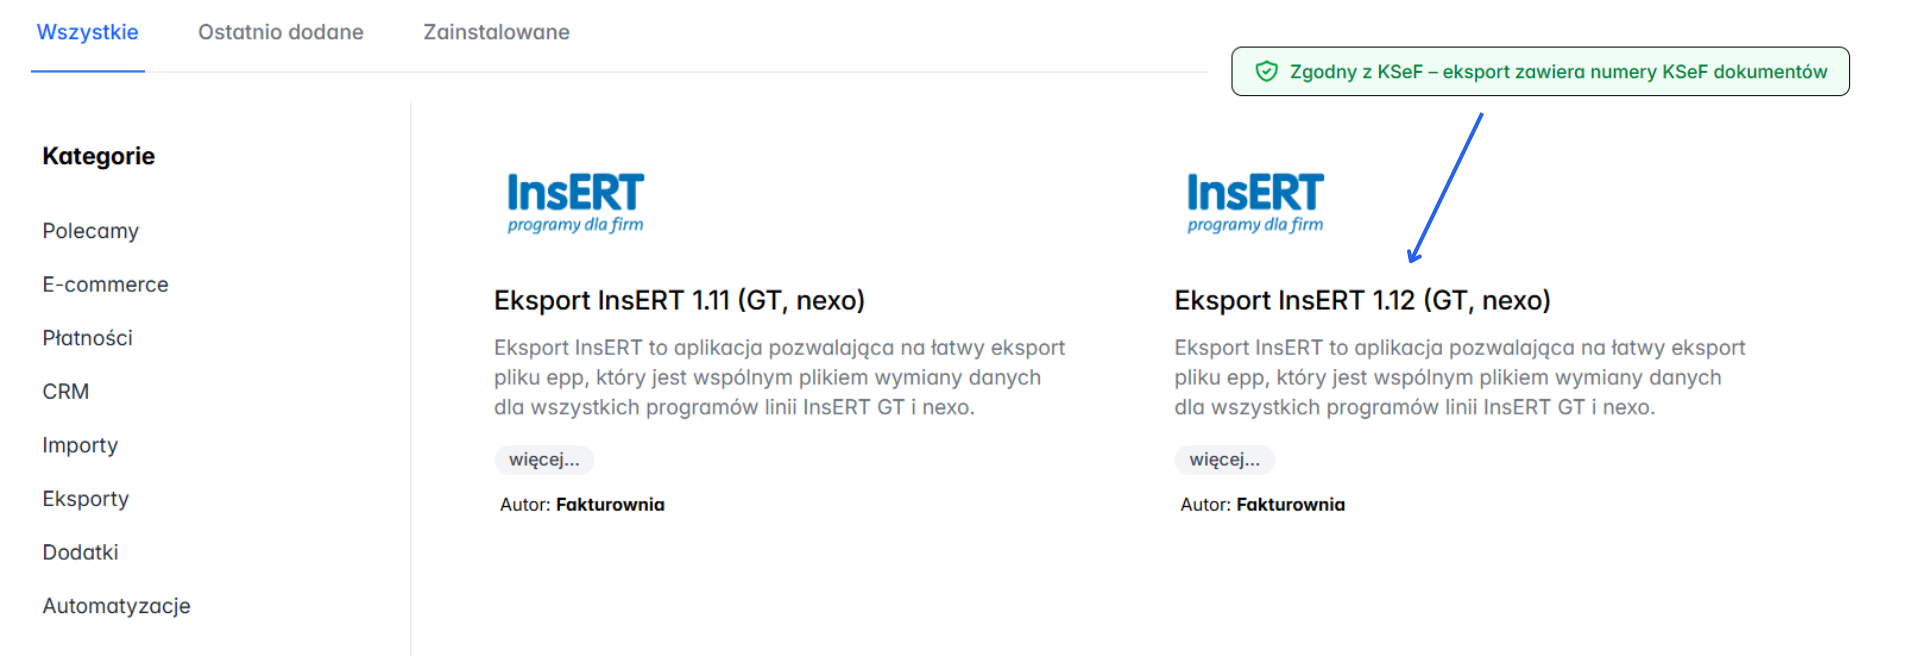Viewport: 1920px width, 660px height.
Task: Click author Fakturownia under Eksport InsERT 1.12
Action: coord(1291,504)
